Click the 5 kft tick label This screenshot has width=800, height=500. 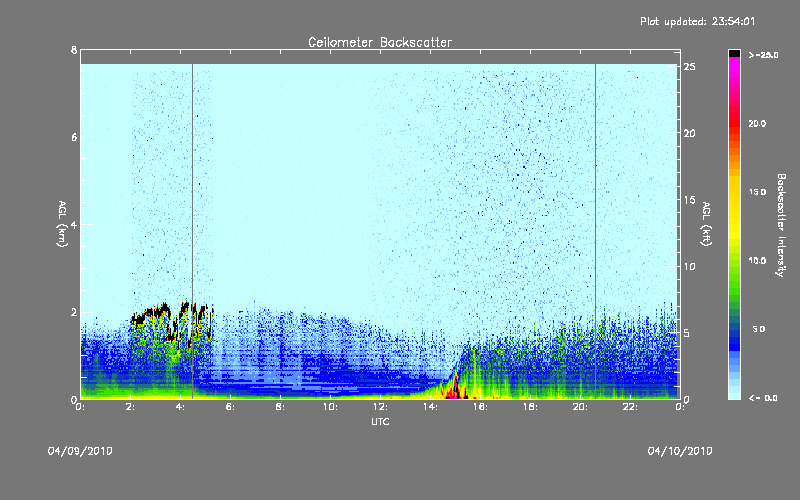(686, 333)
